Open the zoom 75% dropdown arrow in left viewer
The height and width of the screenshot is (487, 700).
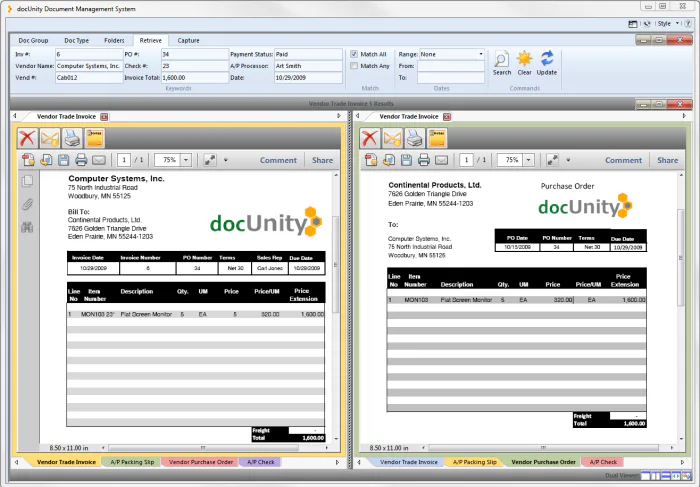click(186, 160)
